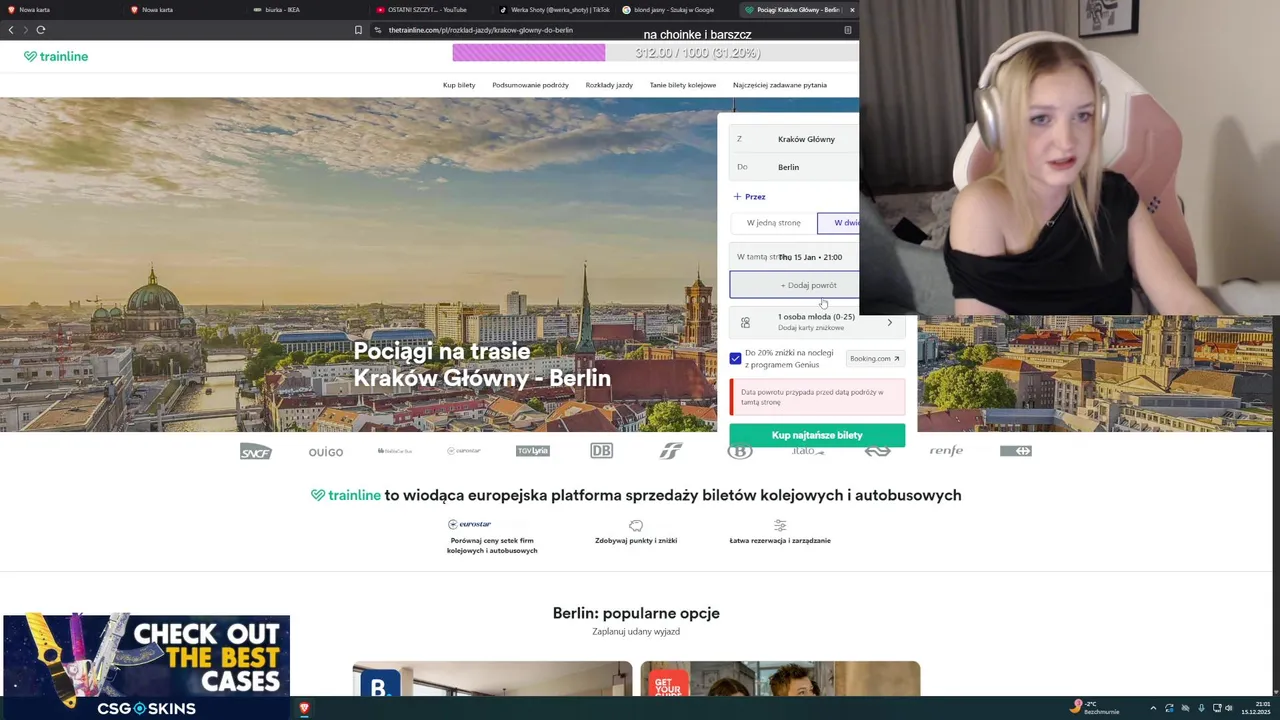Uncheck the Genius 20% zniżki checkbox
The height and width of the screenshot is (720, 1280).
click(735, 358)
